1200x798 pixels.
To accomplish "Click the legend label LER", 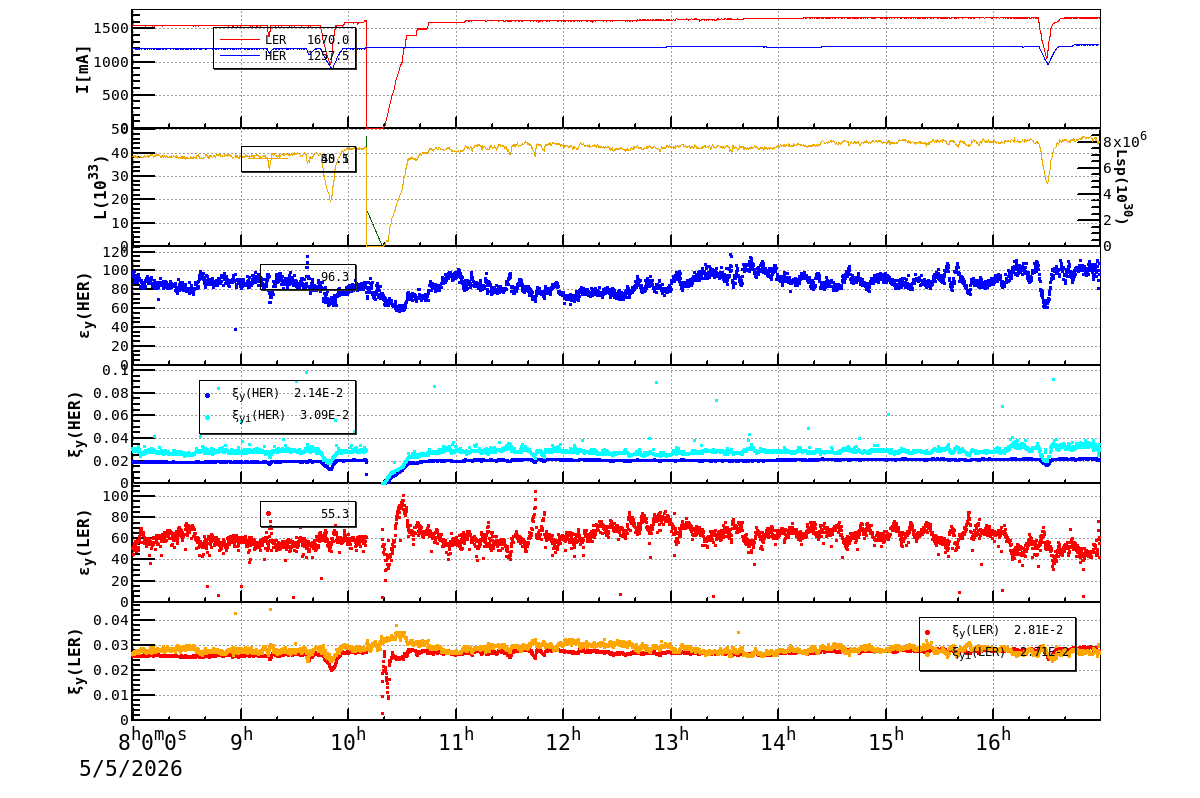I will pyautogui.click(x=275, y=40).
